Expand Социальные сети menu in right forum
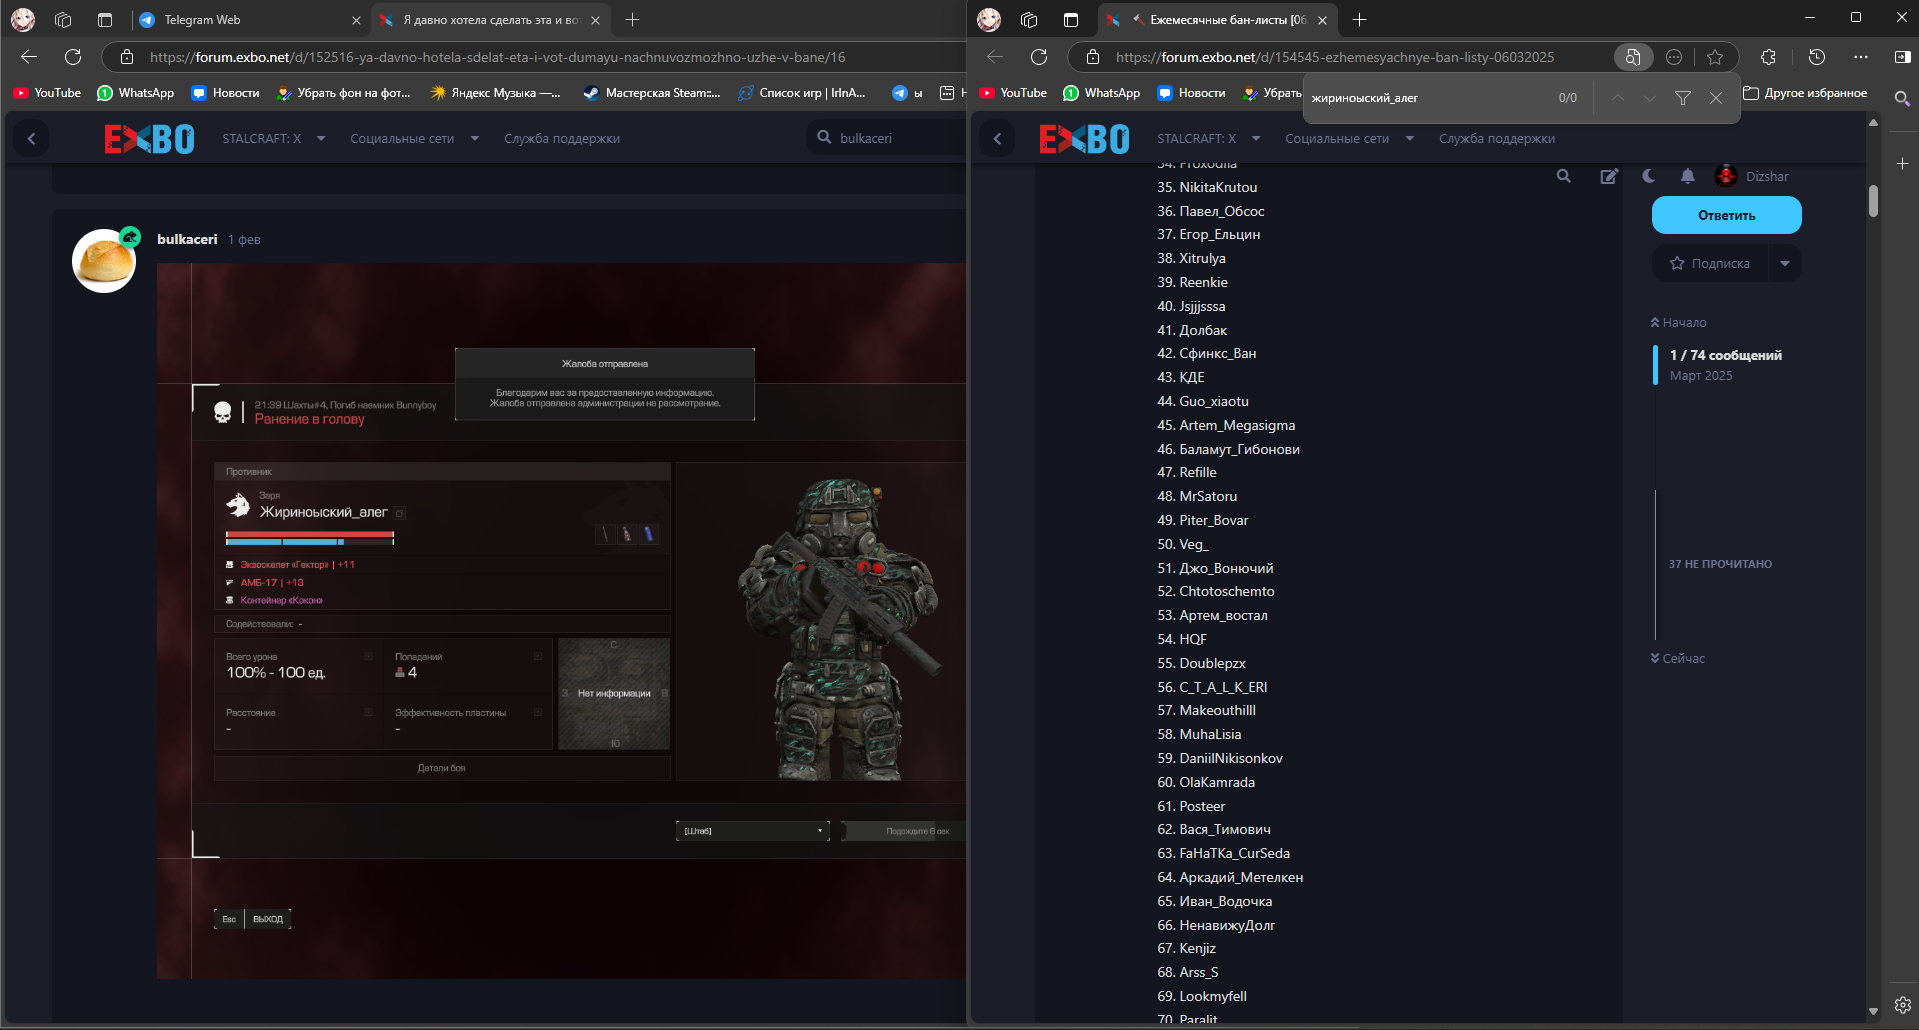The height and width of the screenshot is (1030, 1919). (1349, 139)
